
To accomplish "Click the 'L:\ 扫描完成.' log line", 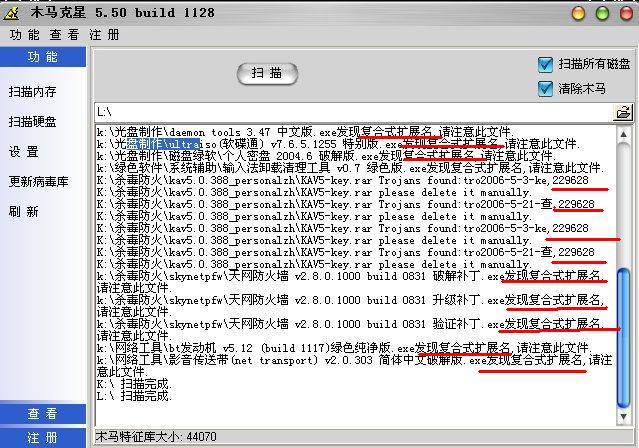I will pyautogui.click(x=134, y=396).
